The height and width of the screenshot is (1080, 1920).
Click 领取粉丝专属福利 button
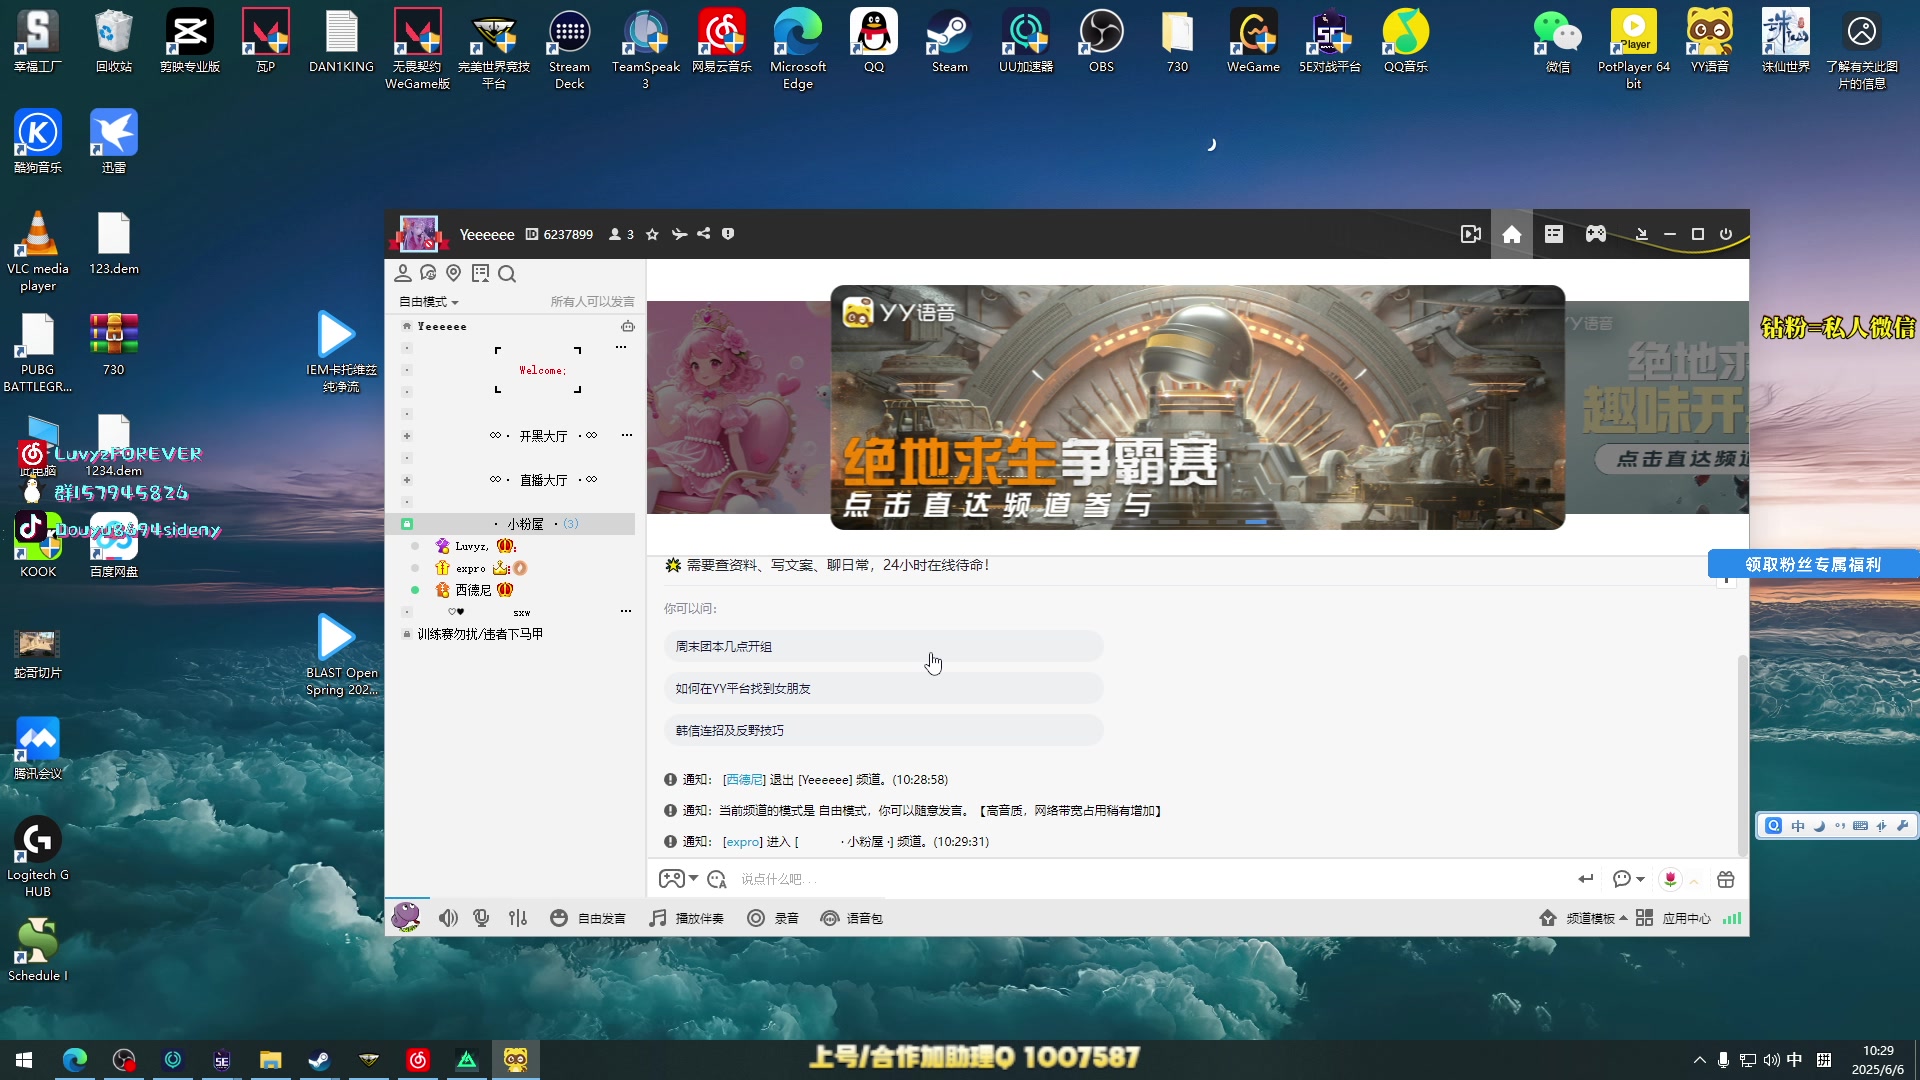1813,564
